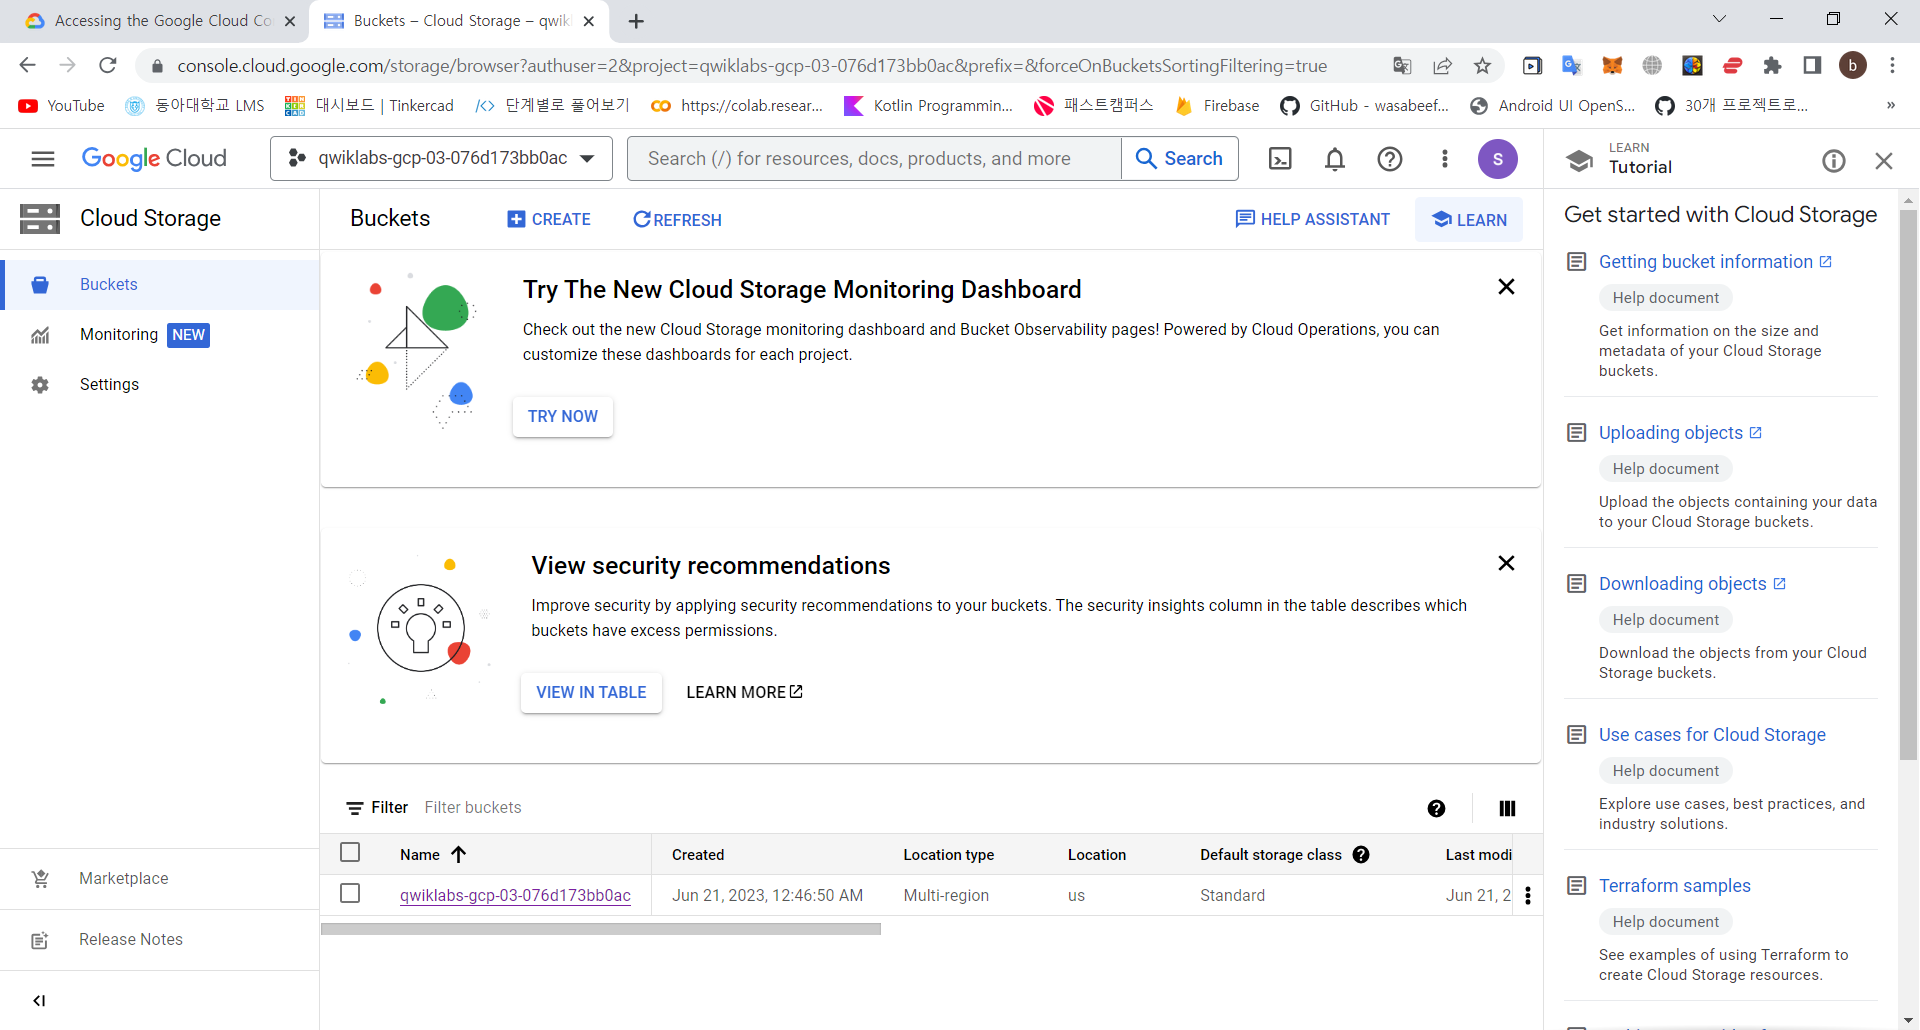The image size is (1920, 1030).
Task: Open the notifications bell
Action: [1335, 159]
